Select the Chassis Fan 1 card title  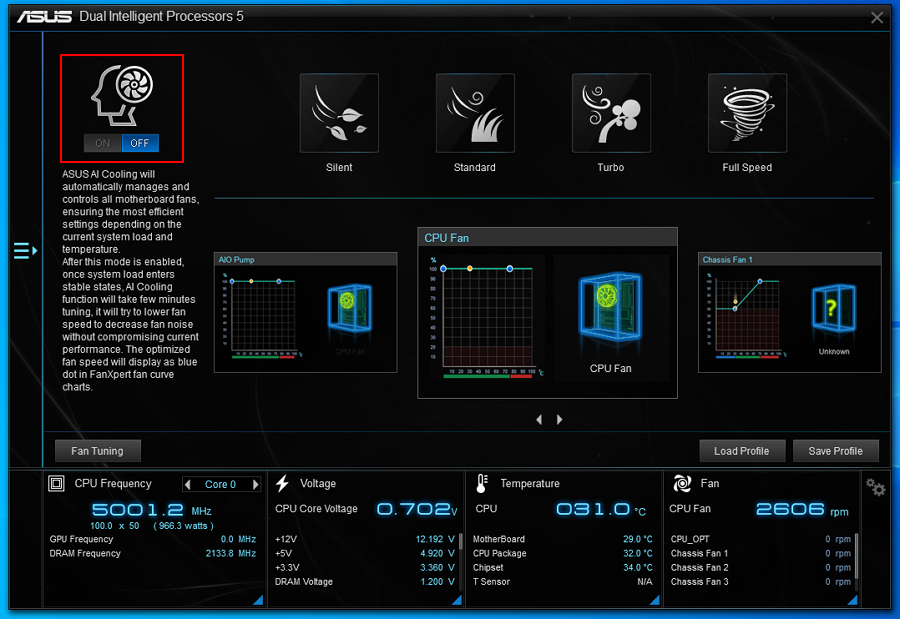[728, 260]
